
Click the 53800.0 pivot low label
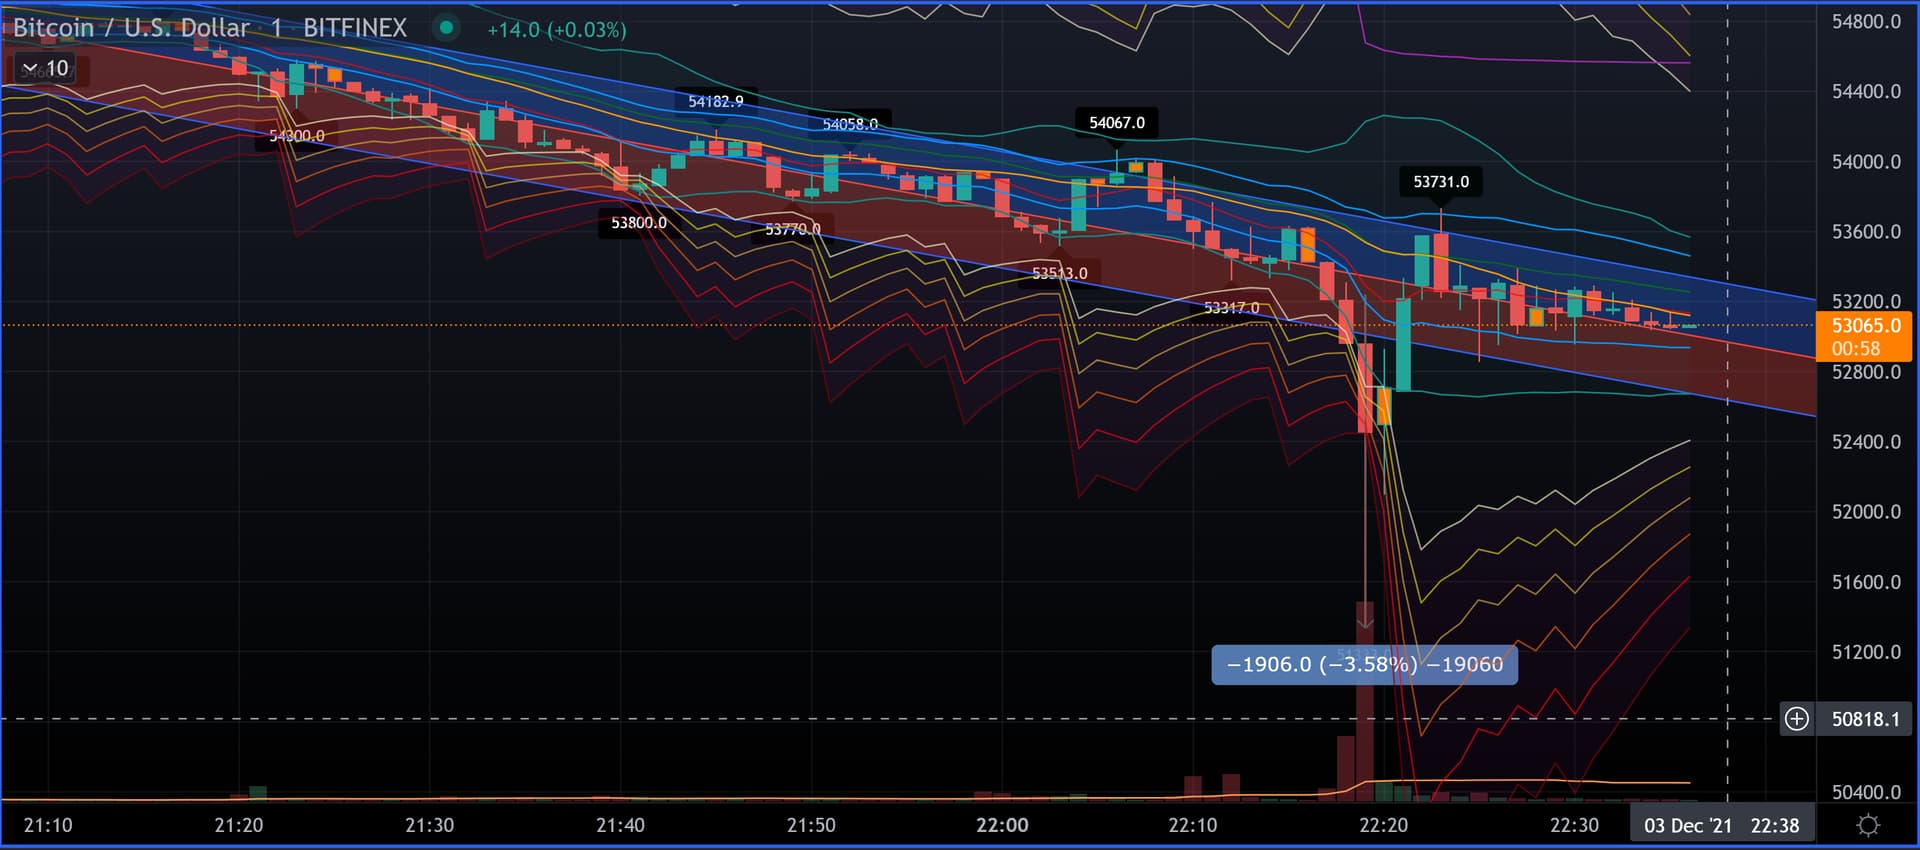[638, 223]
